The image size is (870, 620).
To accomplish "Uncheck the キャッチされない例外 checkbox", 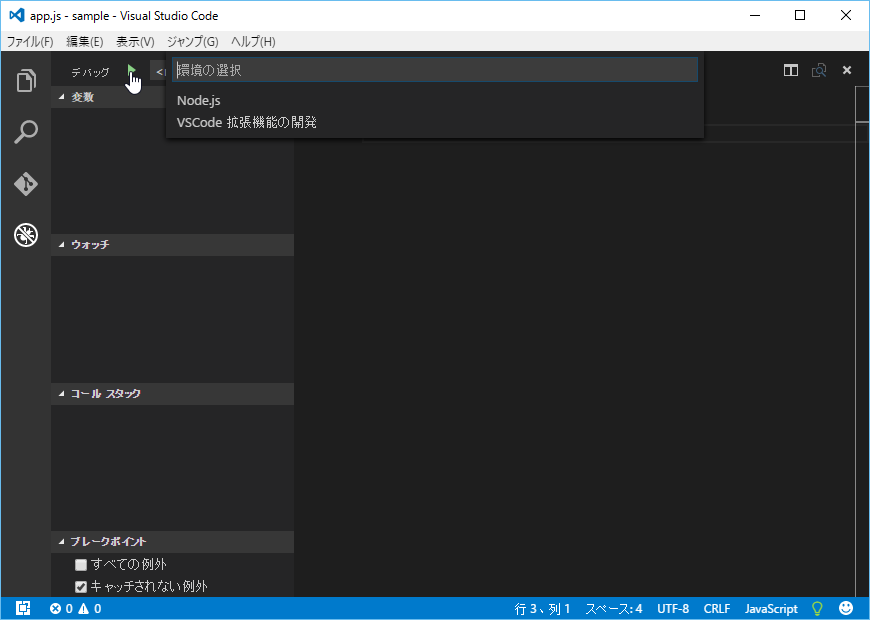I will coord(81,587).
